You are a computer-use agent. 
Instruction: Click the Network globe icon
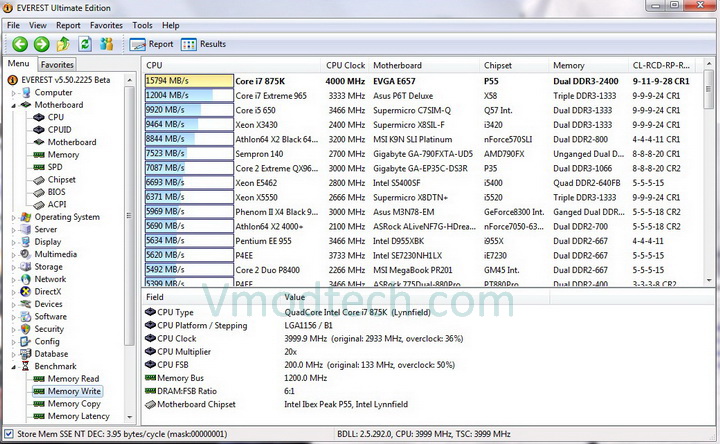[26, 279]
